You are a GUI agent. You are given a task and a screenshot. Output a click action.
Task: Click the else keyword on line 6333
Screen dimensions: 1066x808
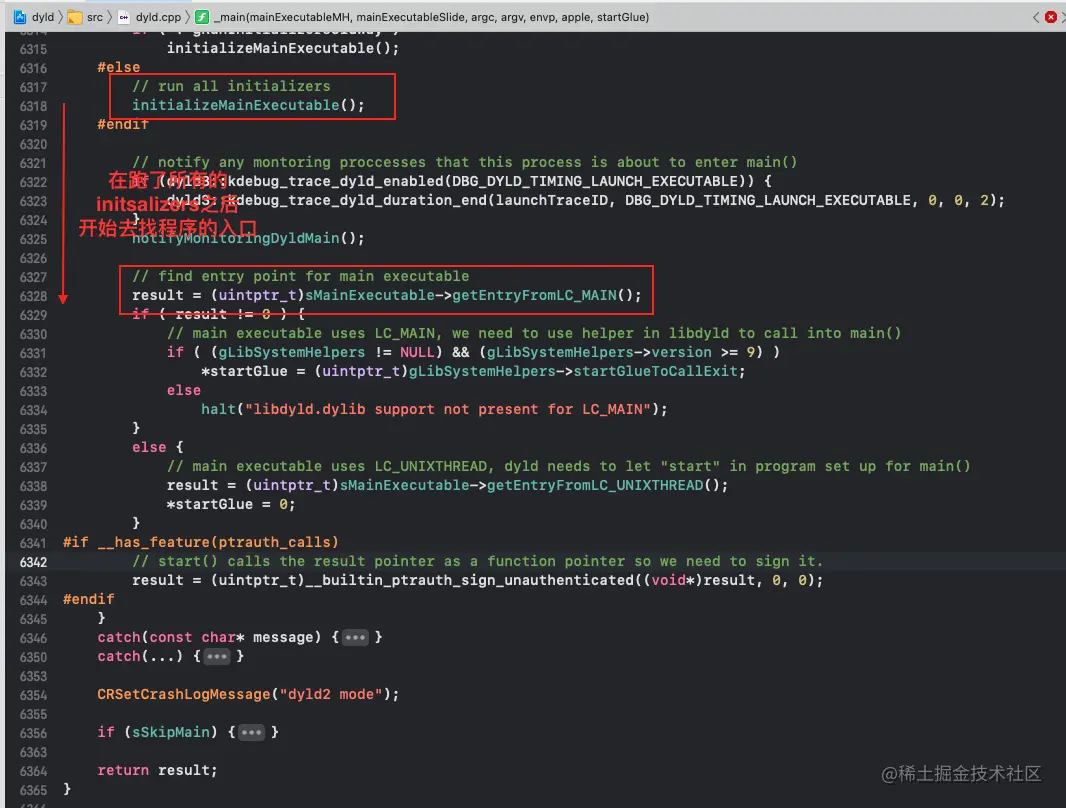tap(184, 390)
